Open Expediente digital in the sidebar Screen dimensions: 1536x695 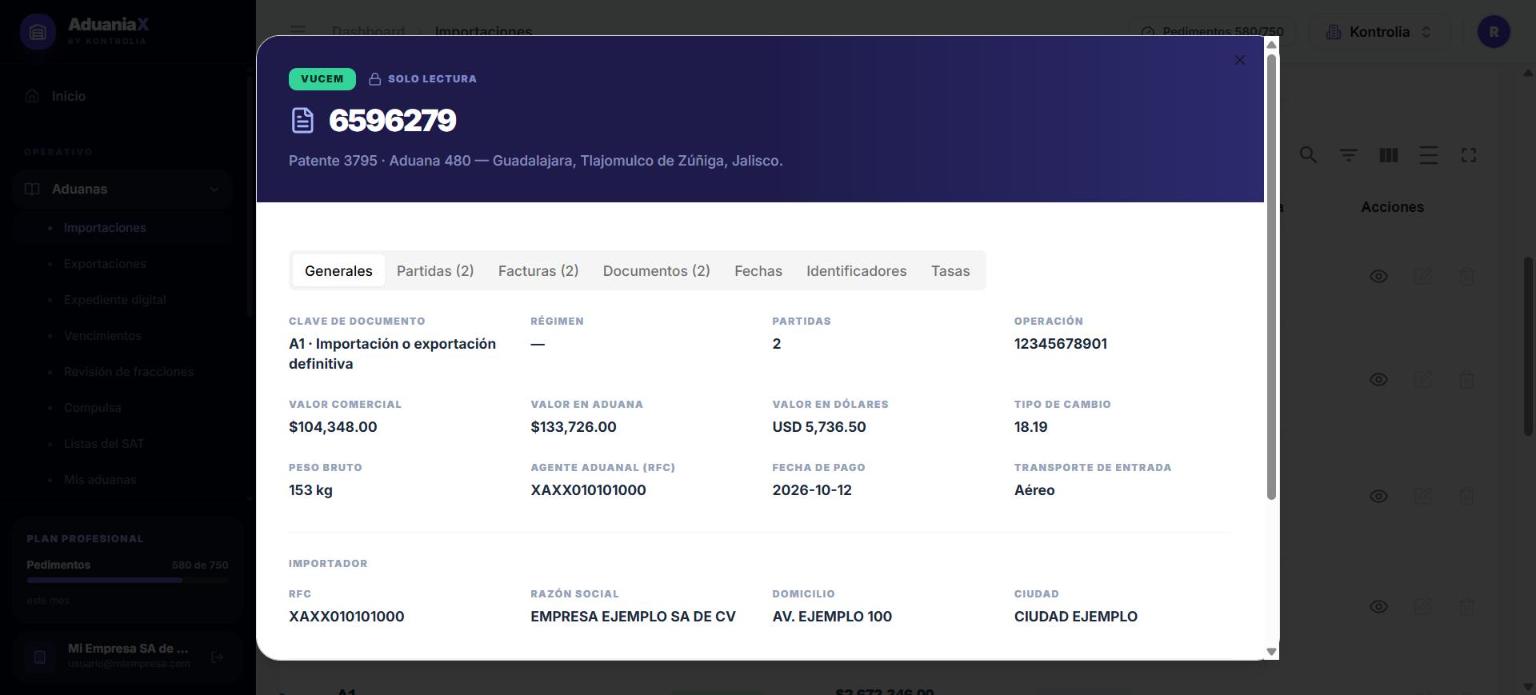[115, 300]
